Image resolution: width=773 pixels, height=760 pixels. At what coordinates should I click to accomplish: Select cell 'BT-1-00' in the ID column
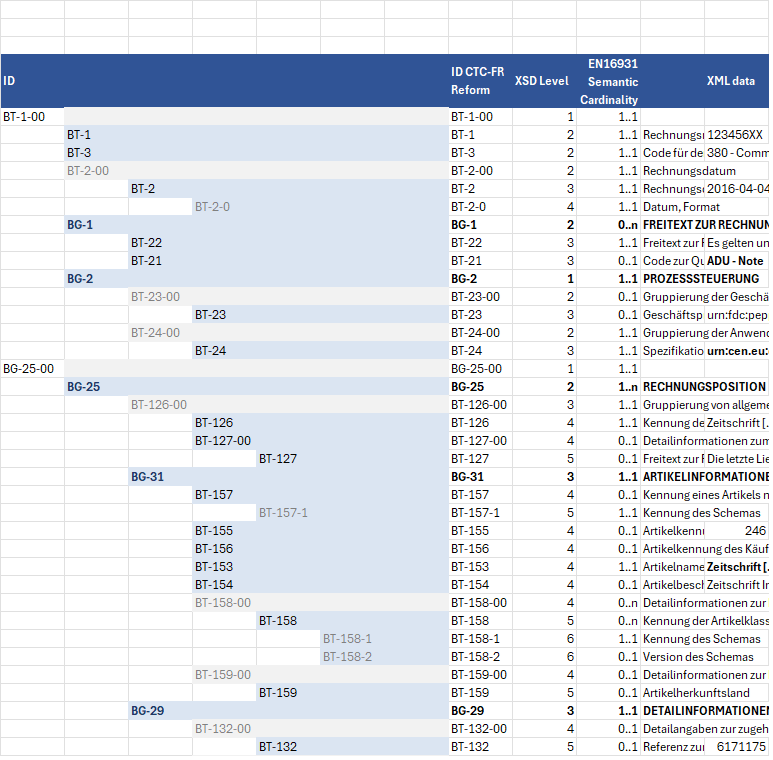[x=33, y=117]
